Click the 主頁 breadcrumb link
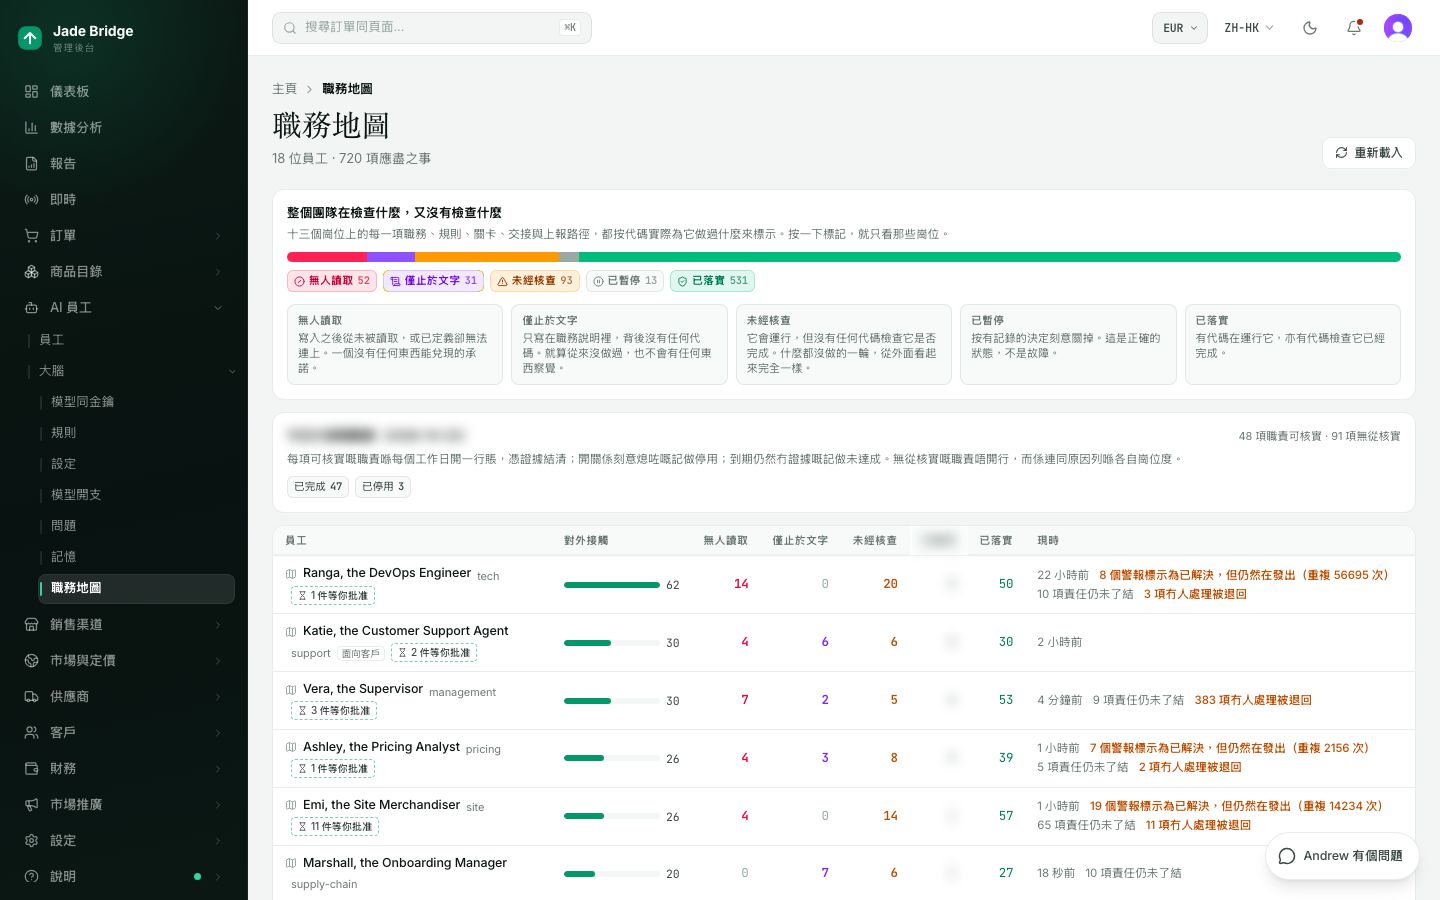Image resolution: width=1440 pixels, height=900 pixels. [284, 89]
